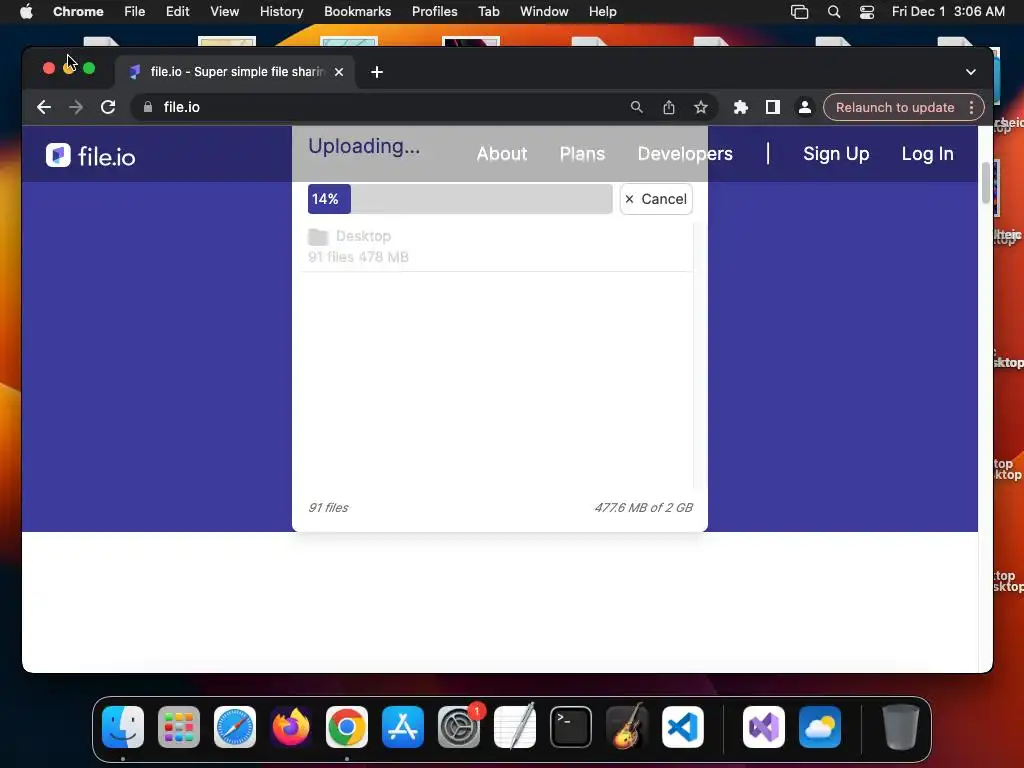Click Chrome icon in the Dock
The height and width of the screenshot is (768, 1024).
[347, 727]
